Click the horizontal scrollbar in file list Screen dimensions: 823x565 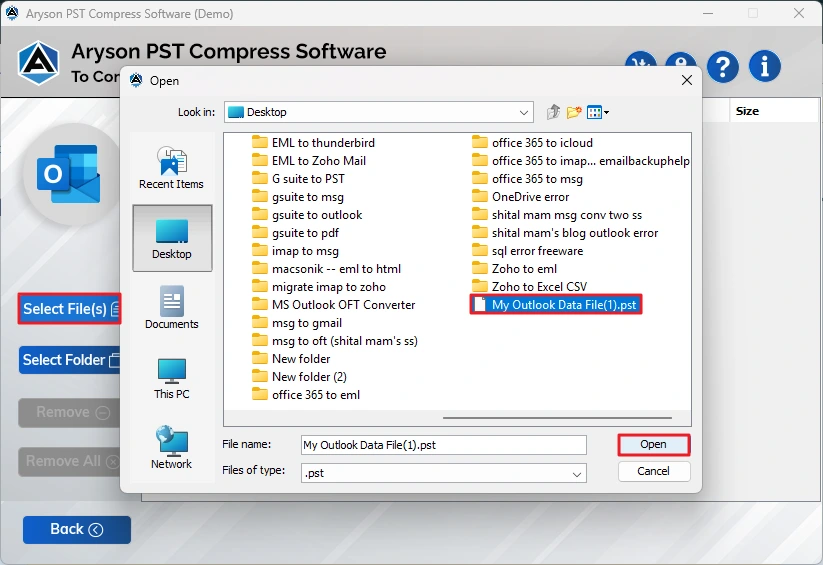click(x=557, y=418)
